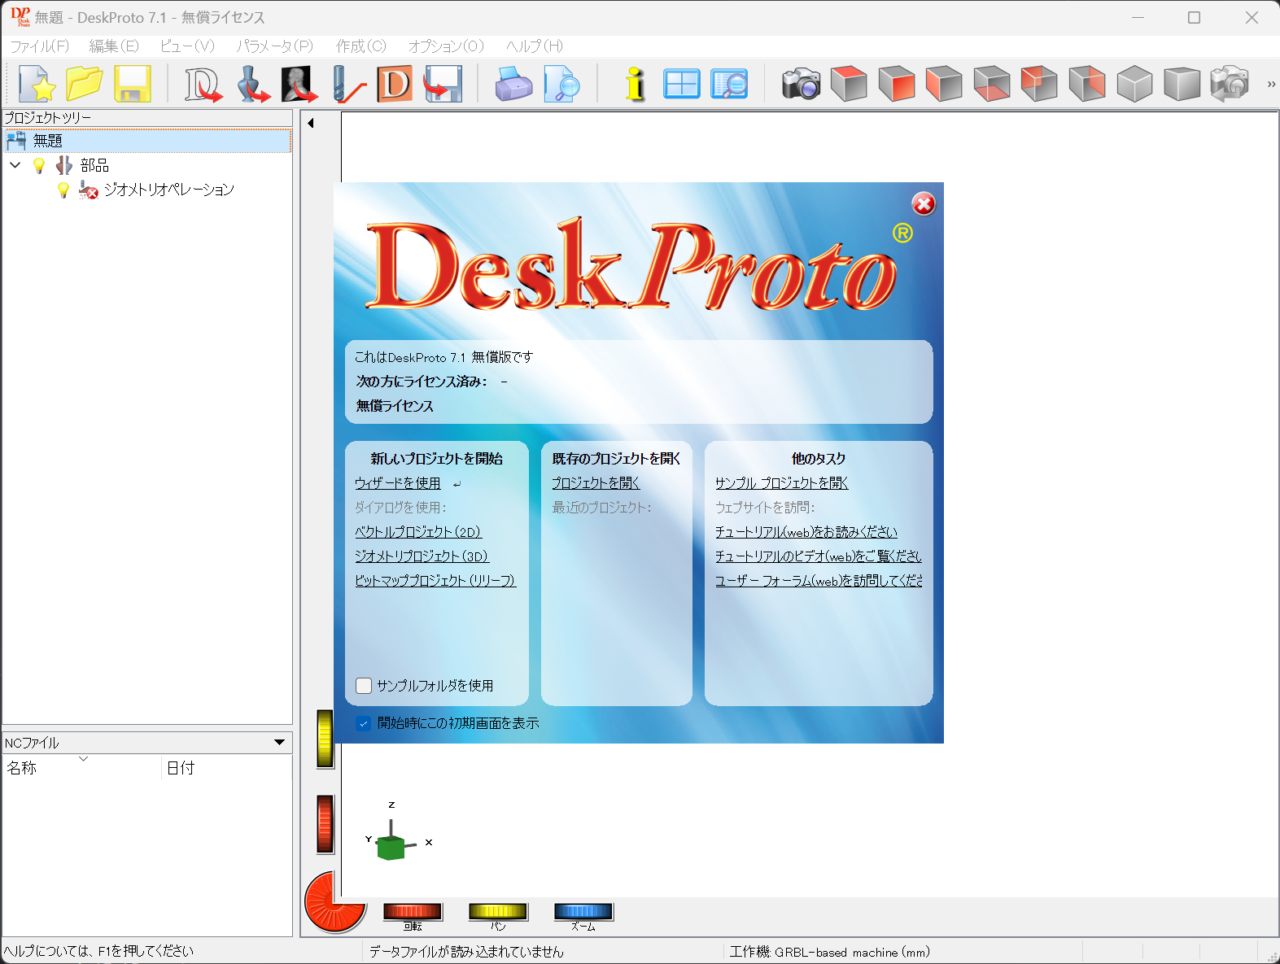This screenshot has height=964, width=1280.
Task: Toggle lightbulb visibility for 部品
Action: pos(39,165)
